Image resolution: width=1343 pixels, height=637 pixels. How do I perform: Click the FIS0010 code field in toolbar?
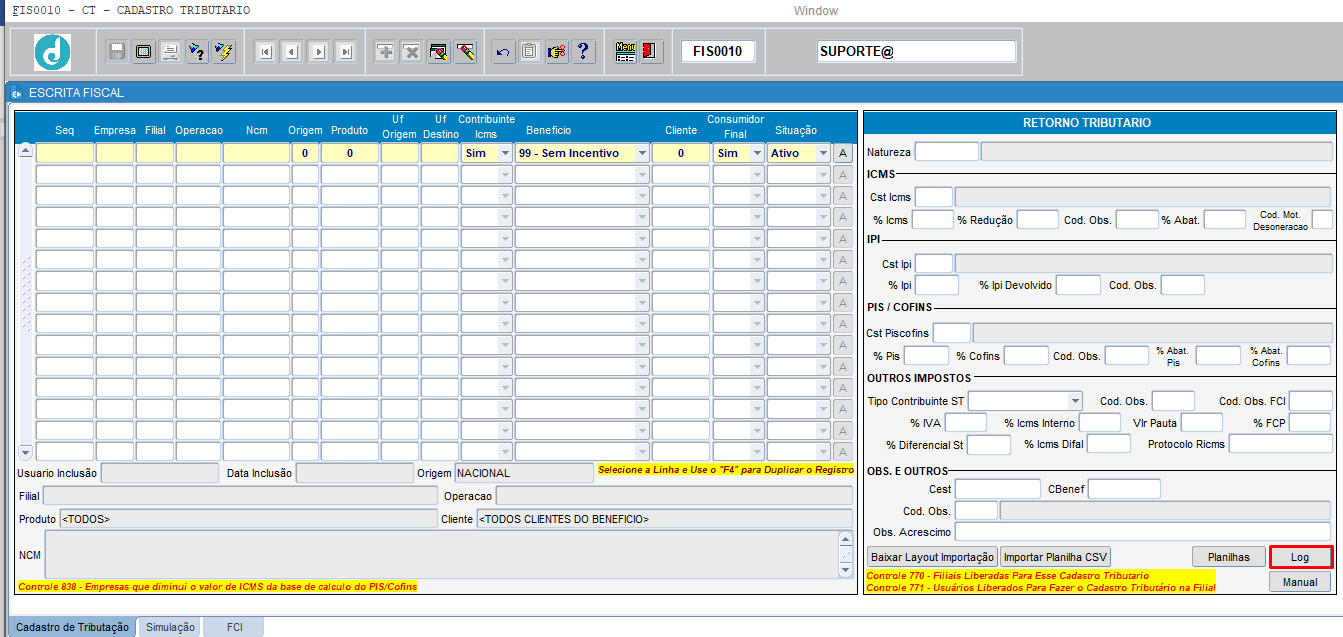coord(718,51)
